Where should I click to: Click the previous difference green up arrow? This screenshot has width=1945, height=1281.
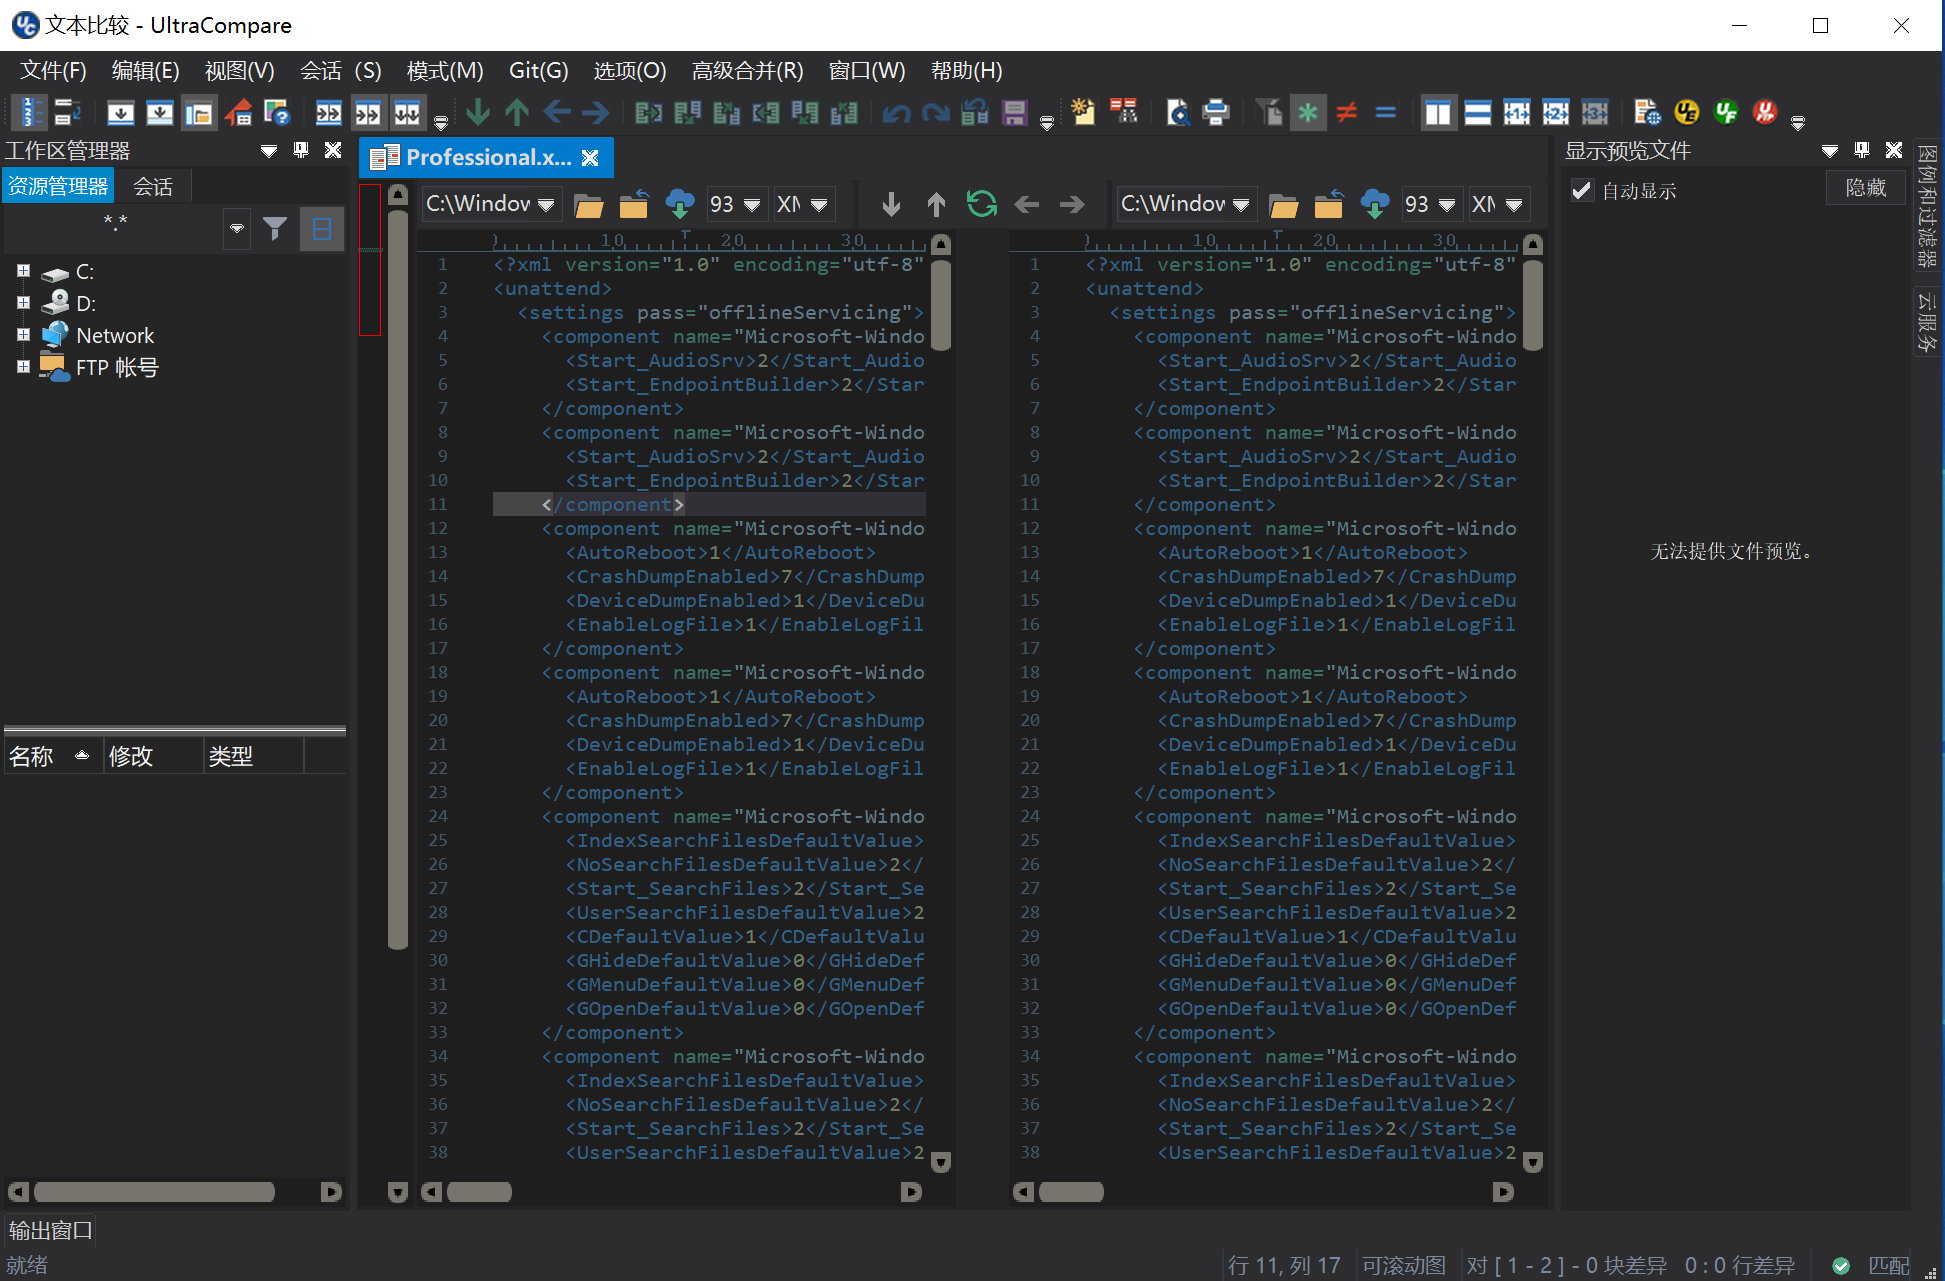517,112
